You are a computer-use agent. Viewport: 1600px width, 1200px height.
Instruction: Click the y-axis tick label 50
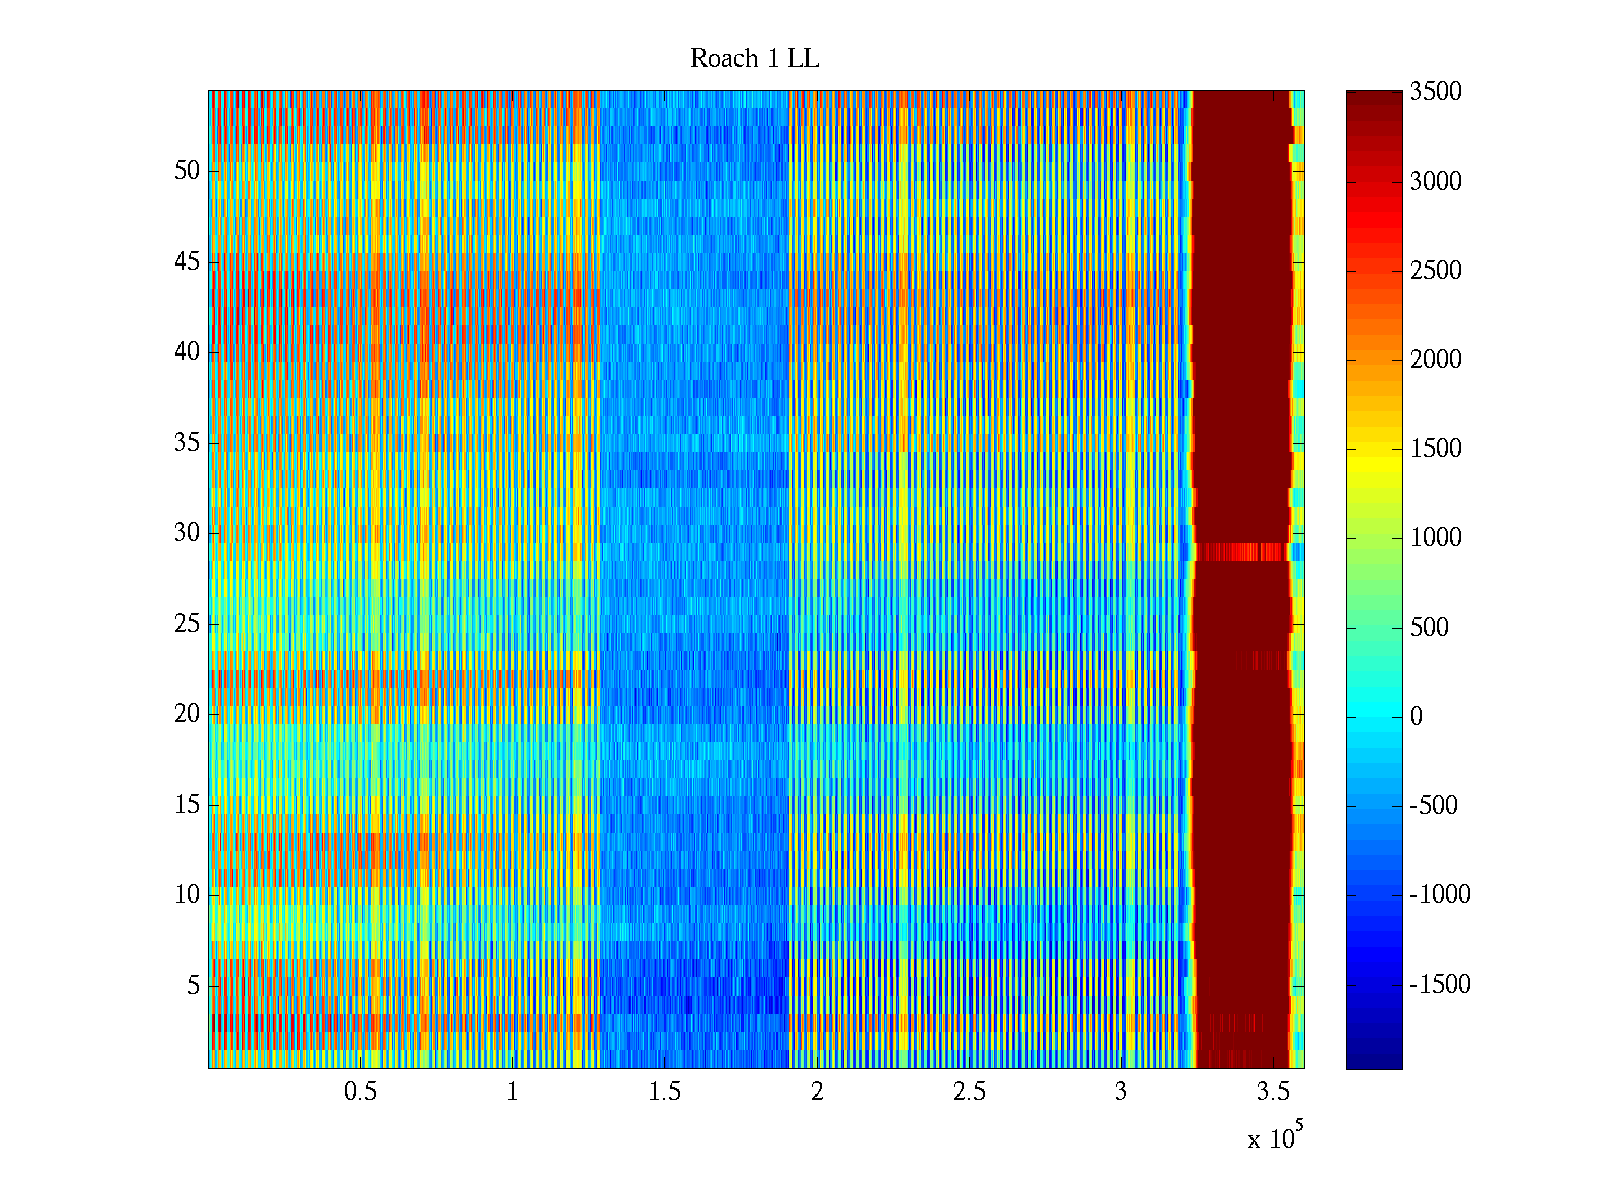pyautogui.click(x=187, y=171)
